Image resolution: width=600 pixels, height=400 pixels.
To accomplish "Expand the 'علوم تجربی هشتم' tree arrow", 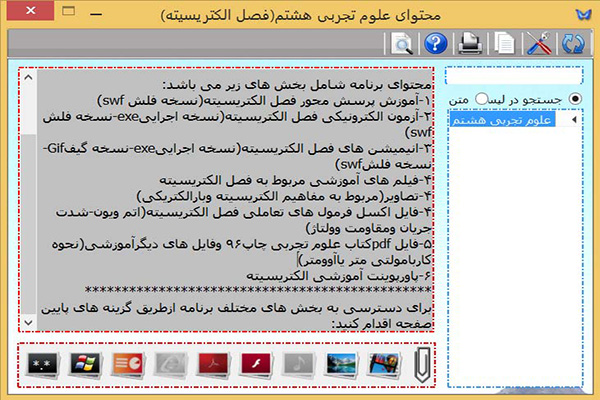I will click(574, 119).
